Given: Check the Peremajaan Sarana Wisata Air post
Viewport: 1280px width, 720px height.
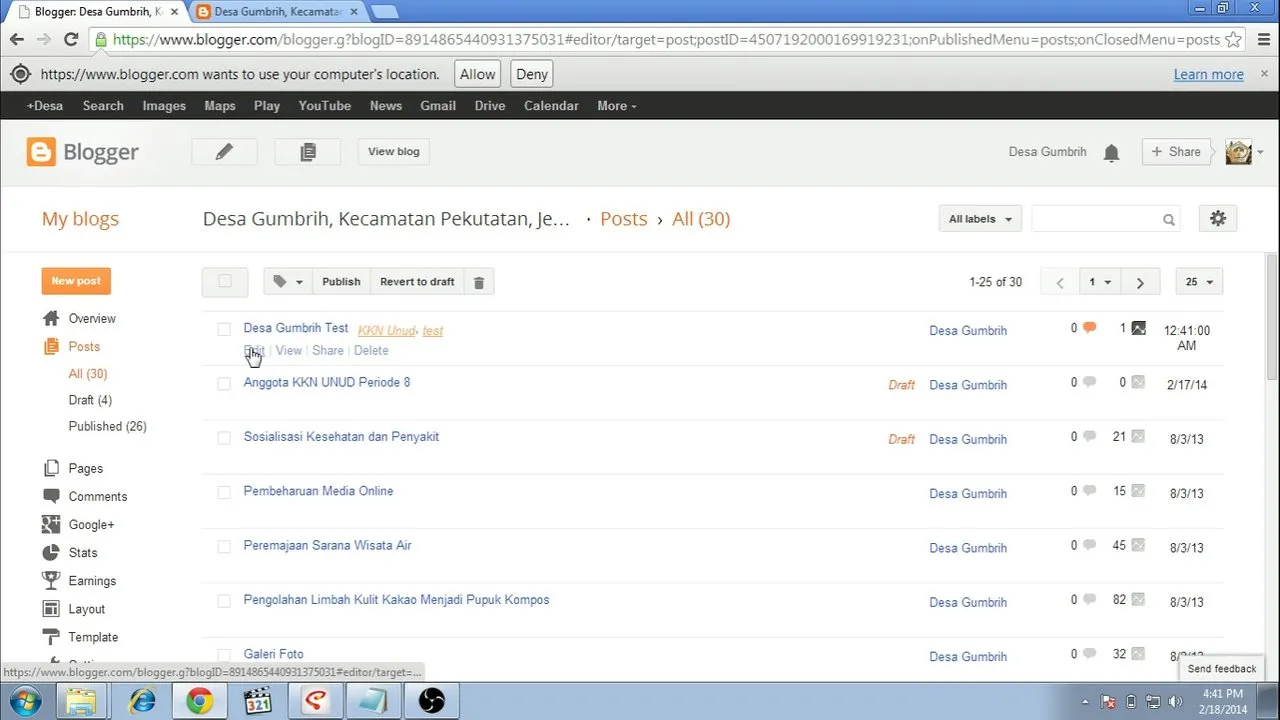Looking at the screenshot, I should pyautogui.click(x=224, y=547).
